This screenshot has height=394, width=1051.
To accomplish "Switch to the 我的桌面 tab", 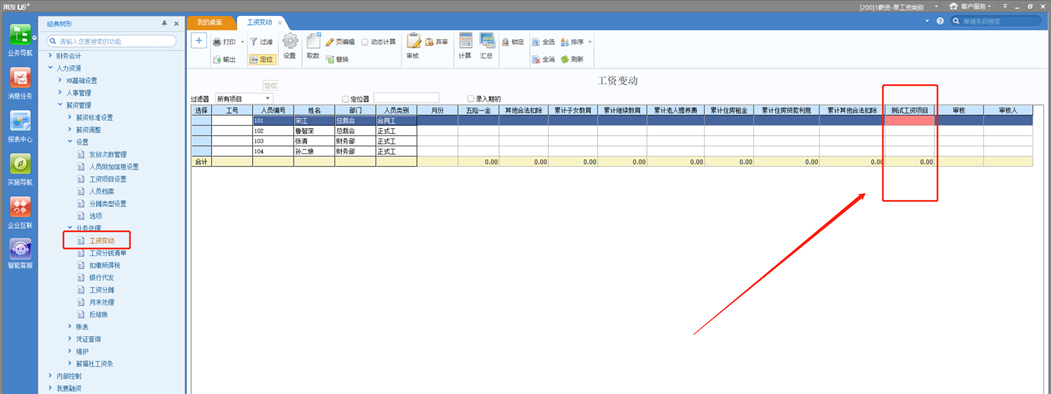I will point(210,22).
